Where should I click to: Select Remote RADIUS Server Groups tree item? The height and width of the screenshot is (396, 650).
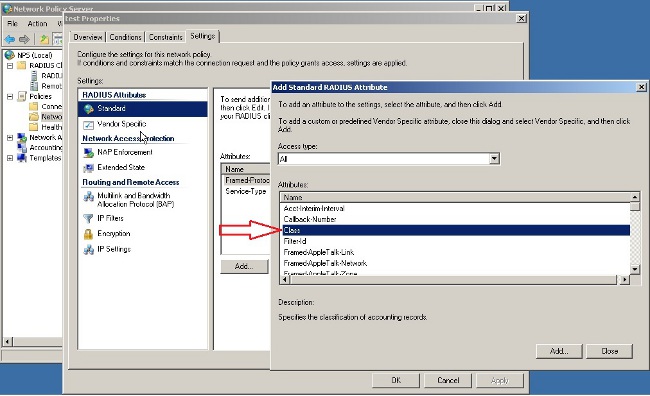click(x=51, y=86)
